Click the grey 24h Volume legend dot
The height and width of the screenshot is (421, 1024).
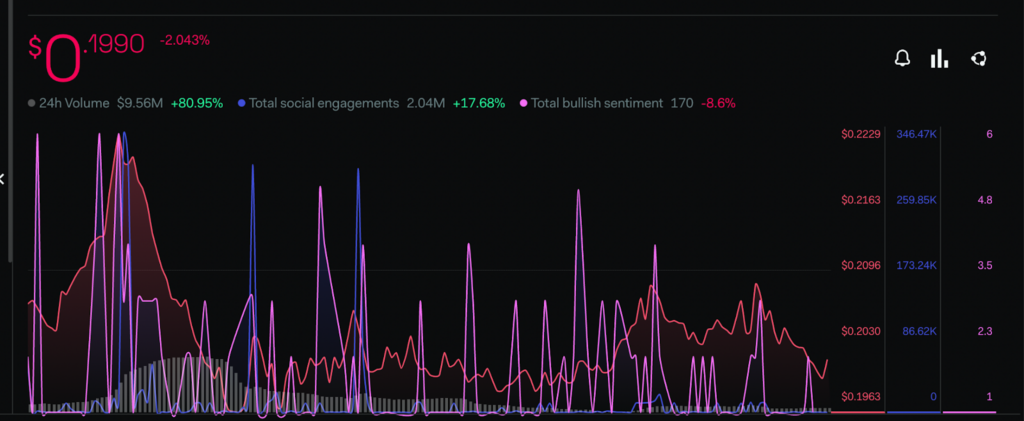click(31, 103)
